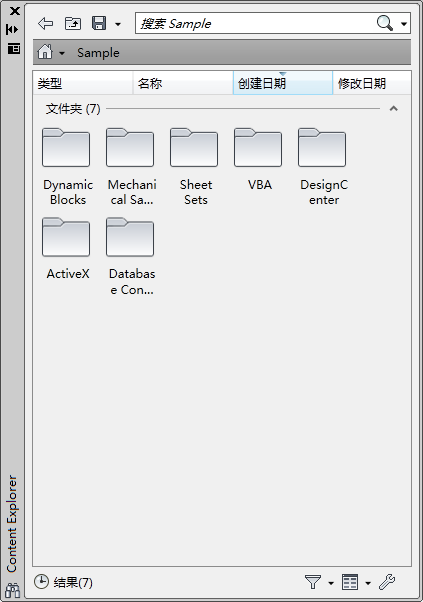Select the ActiveX folder
Viewport: 423px width, 602px height.
pyautogui.click(x=68, y=249)
